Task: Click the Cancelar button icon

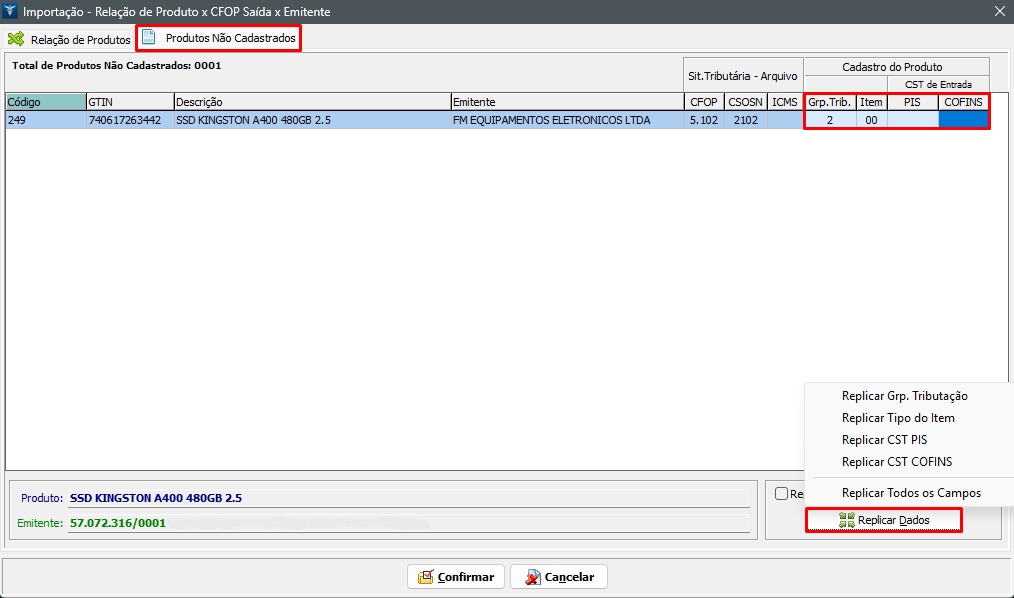Action: (x=533, y=577)
